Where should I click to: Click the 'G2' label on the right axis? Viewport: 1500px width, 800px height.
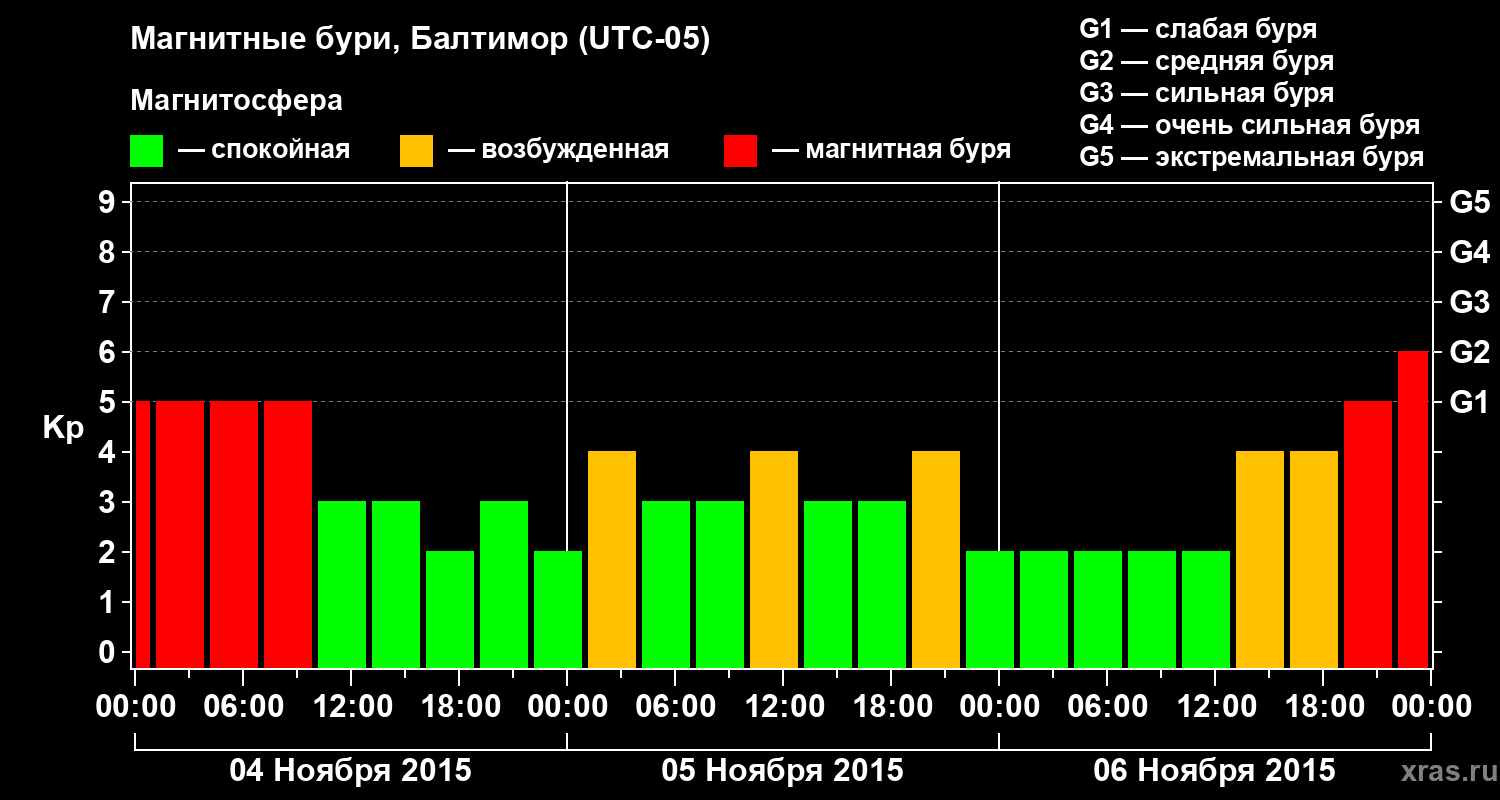point(1469,352)
